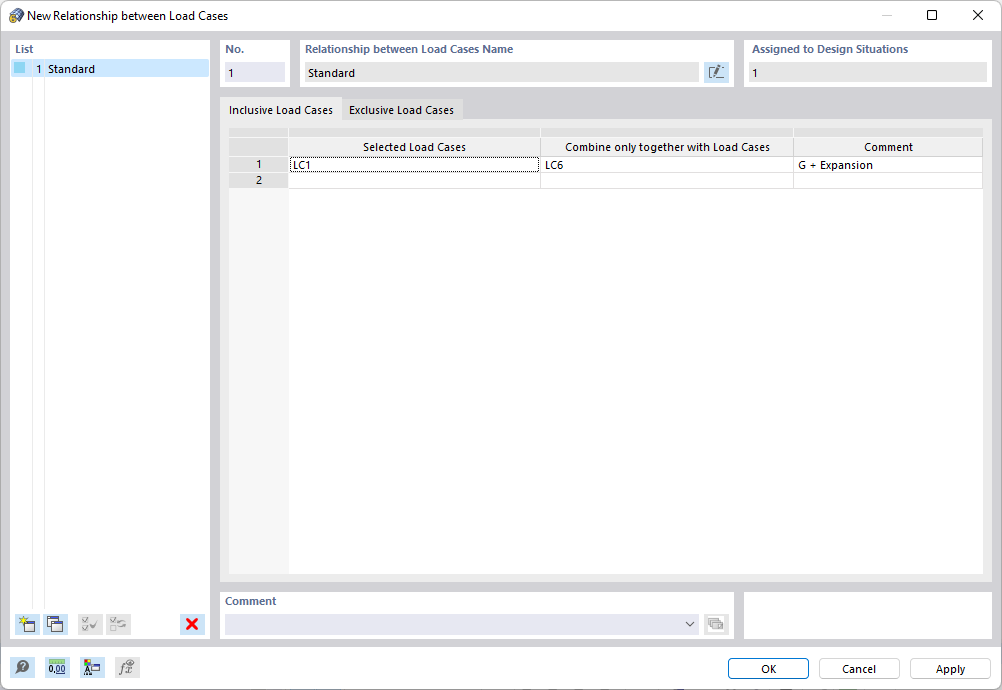Screen dimensions: 1002x690
Task: Delete the relationship with the red X icon
Action: coord(192,624)
